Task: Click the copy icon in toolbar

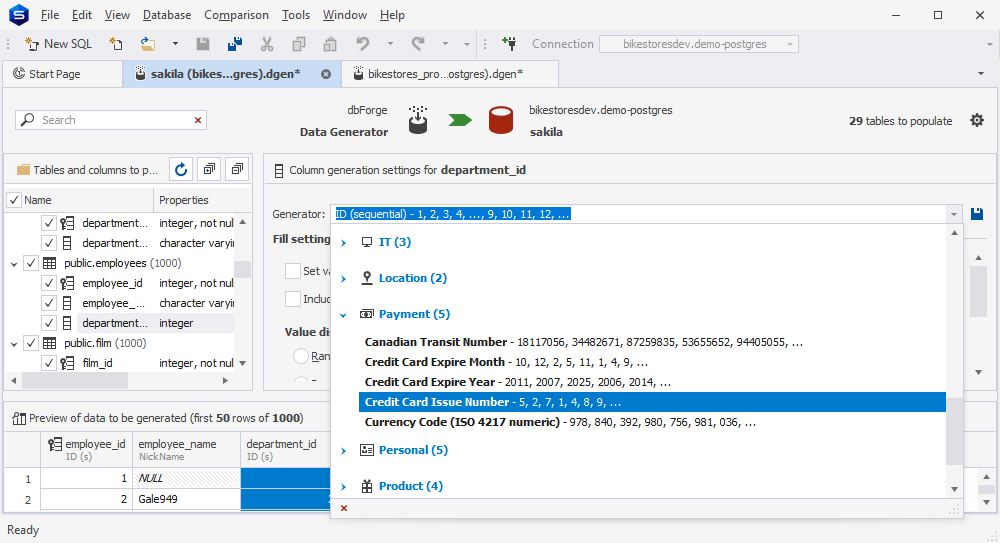Action: (x=298, y=44)
